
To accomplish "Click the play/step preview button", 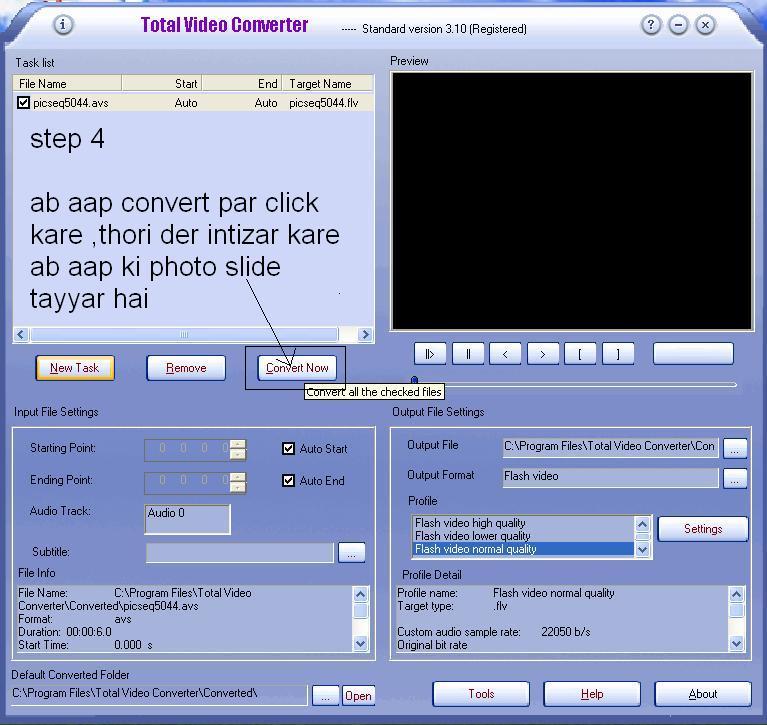I will click(x=430, y=354).
